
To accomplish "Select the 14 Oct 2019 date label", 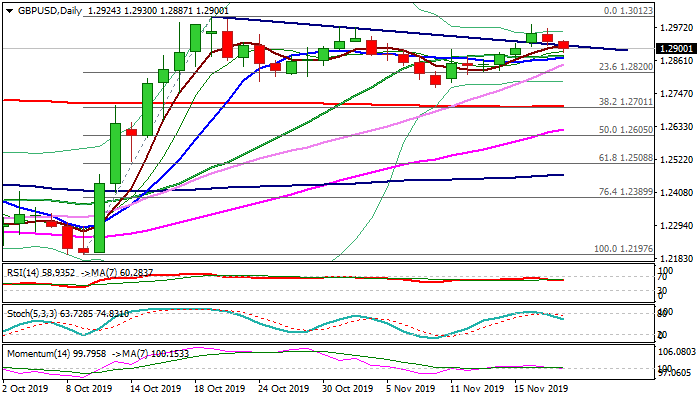I will point(156,389).
